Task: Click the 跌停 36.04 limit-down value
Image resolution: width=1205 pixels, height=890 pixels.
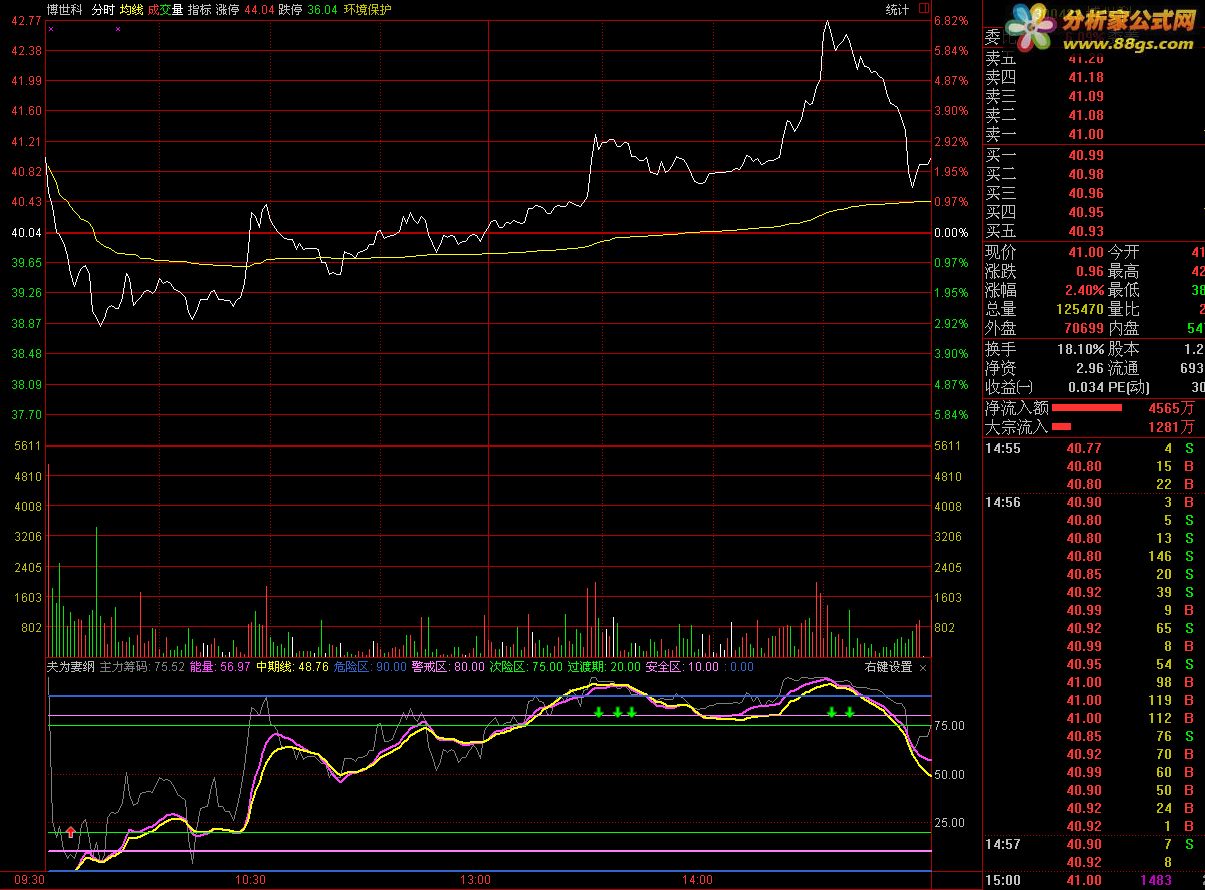Action: [308, 9]
